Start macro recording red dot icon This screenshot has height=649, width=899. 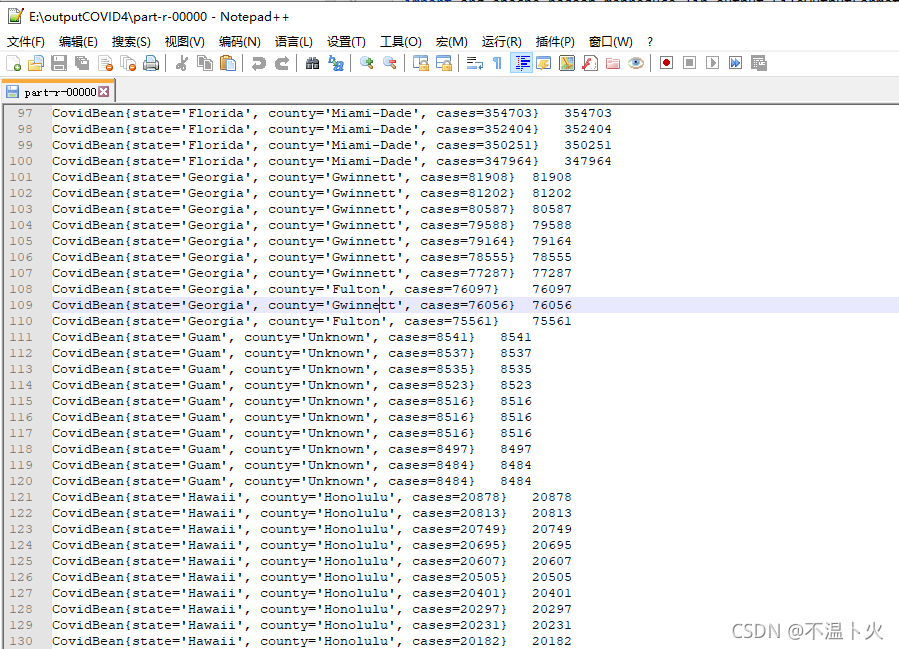point(666,63)
